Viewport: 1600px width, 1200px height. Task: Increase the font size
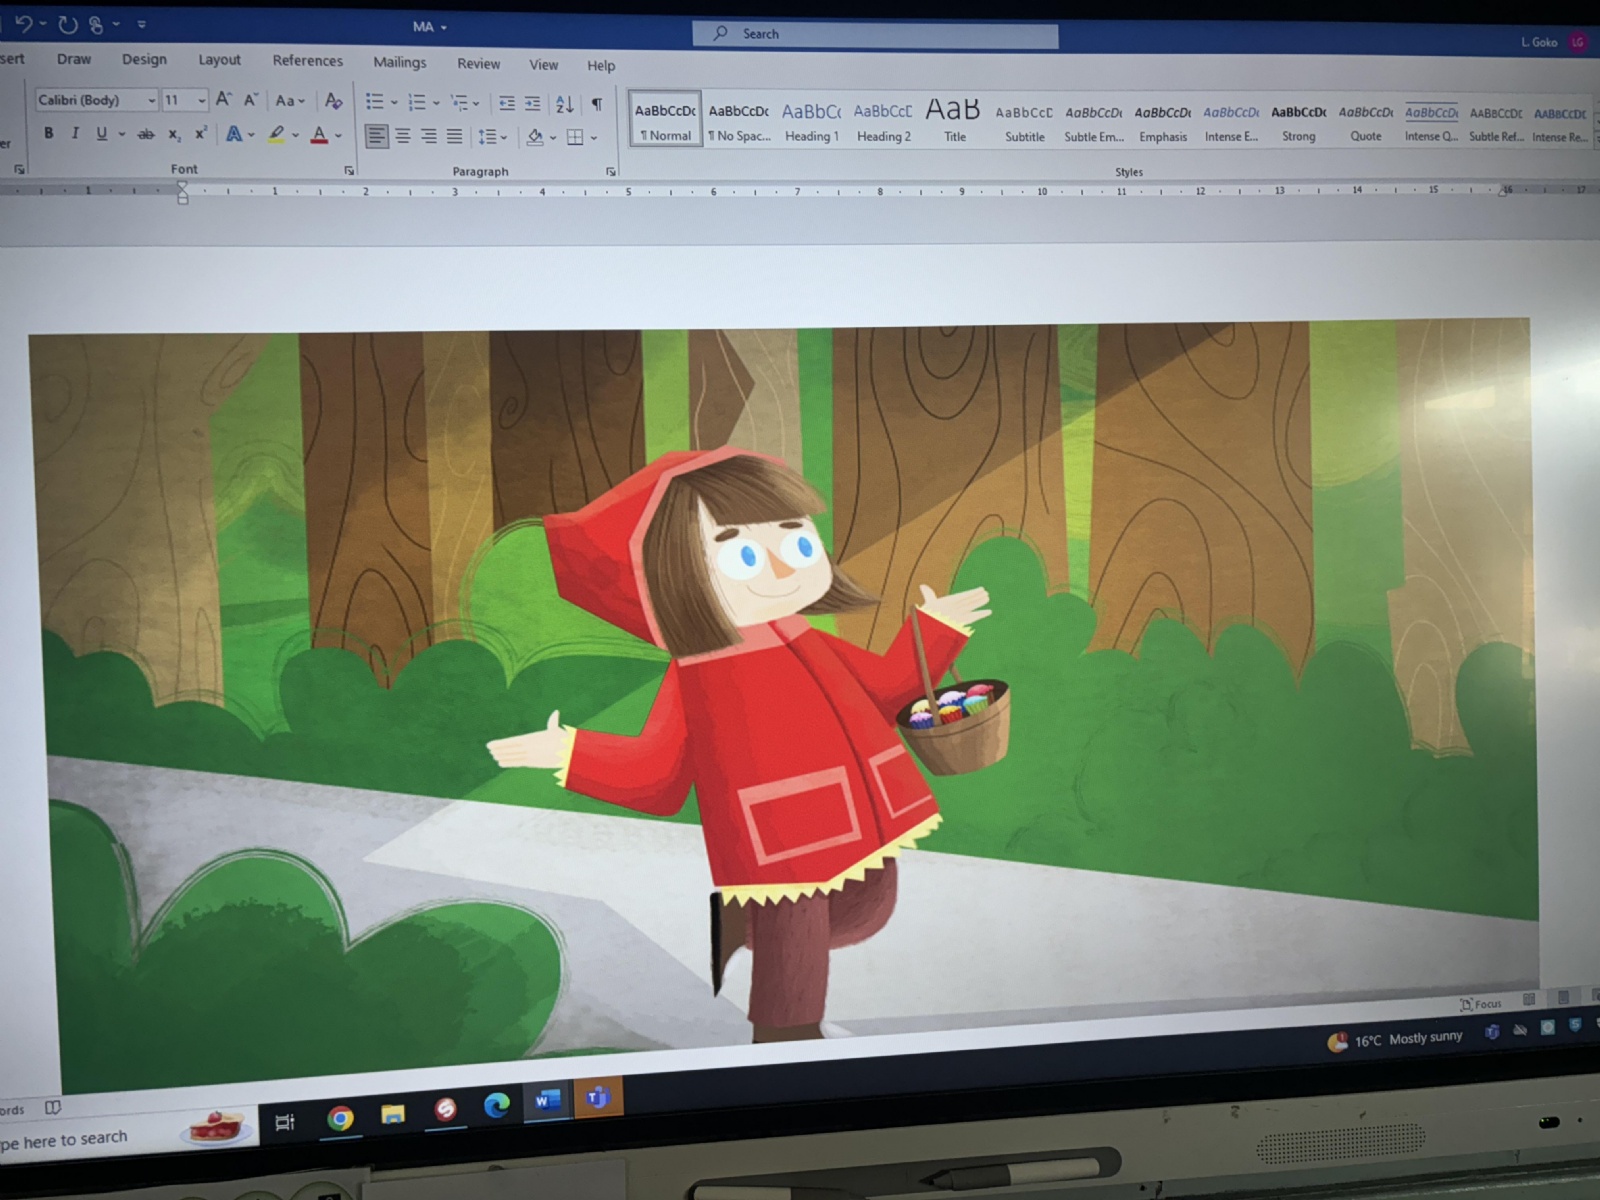[x=224, y=99]
